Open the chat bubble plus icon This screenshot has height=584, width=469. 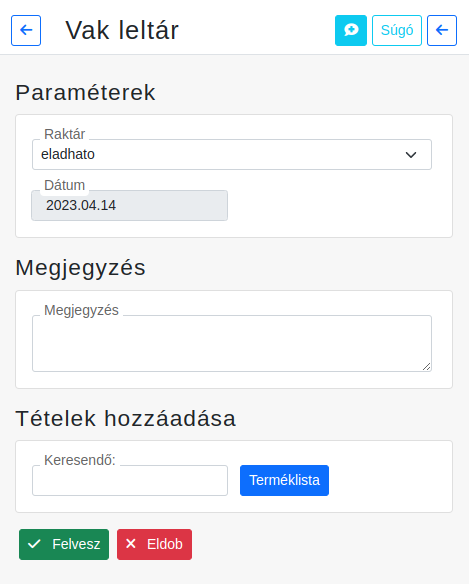tap(351, 30)
